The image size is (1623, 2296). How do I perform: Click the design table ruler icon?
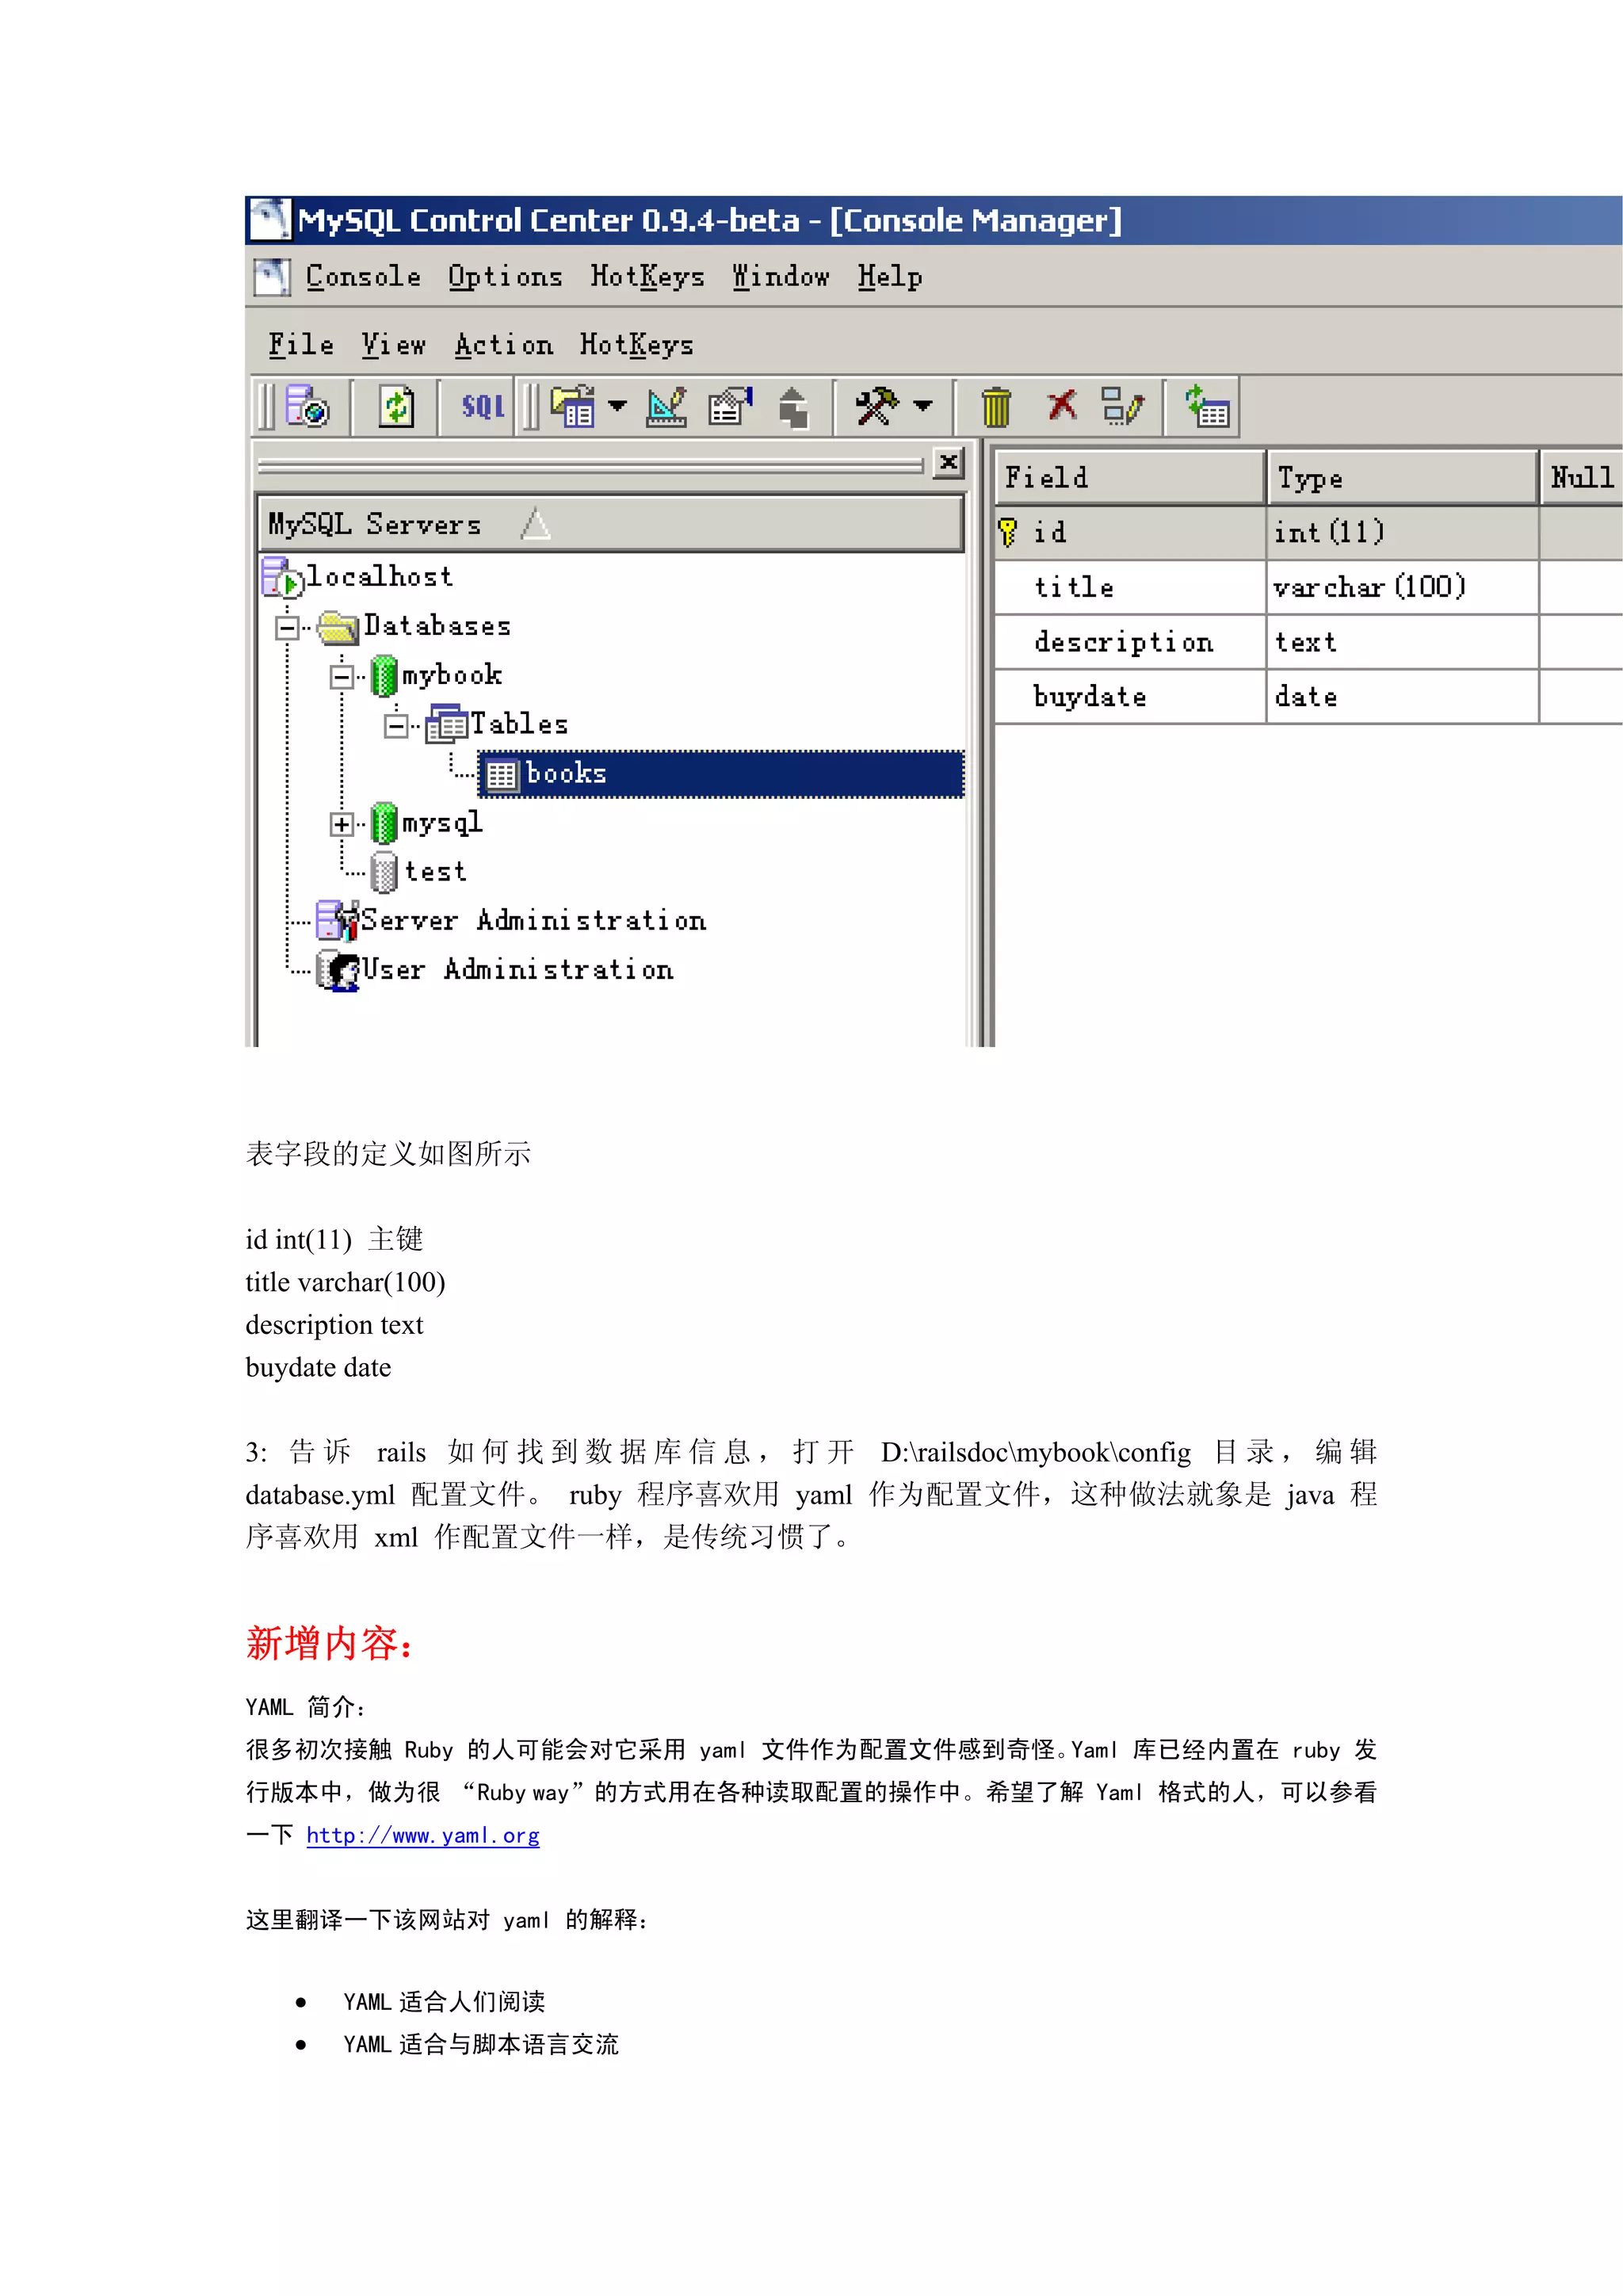666,407
